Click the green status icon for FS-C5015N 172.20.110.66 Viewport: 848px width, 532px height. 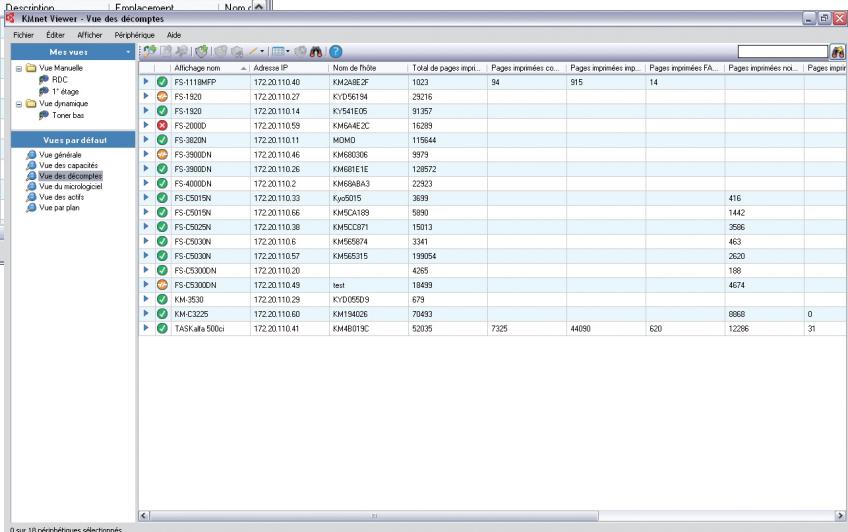point(162,212)
